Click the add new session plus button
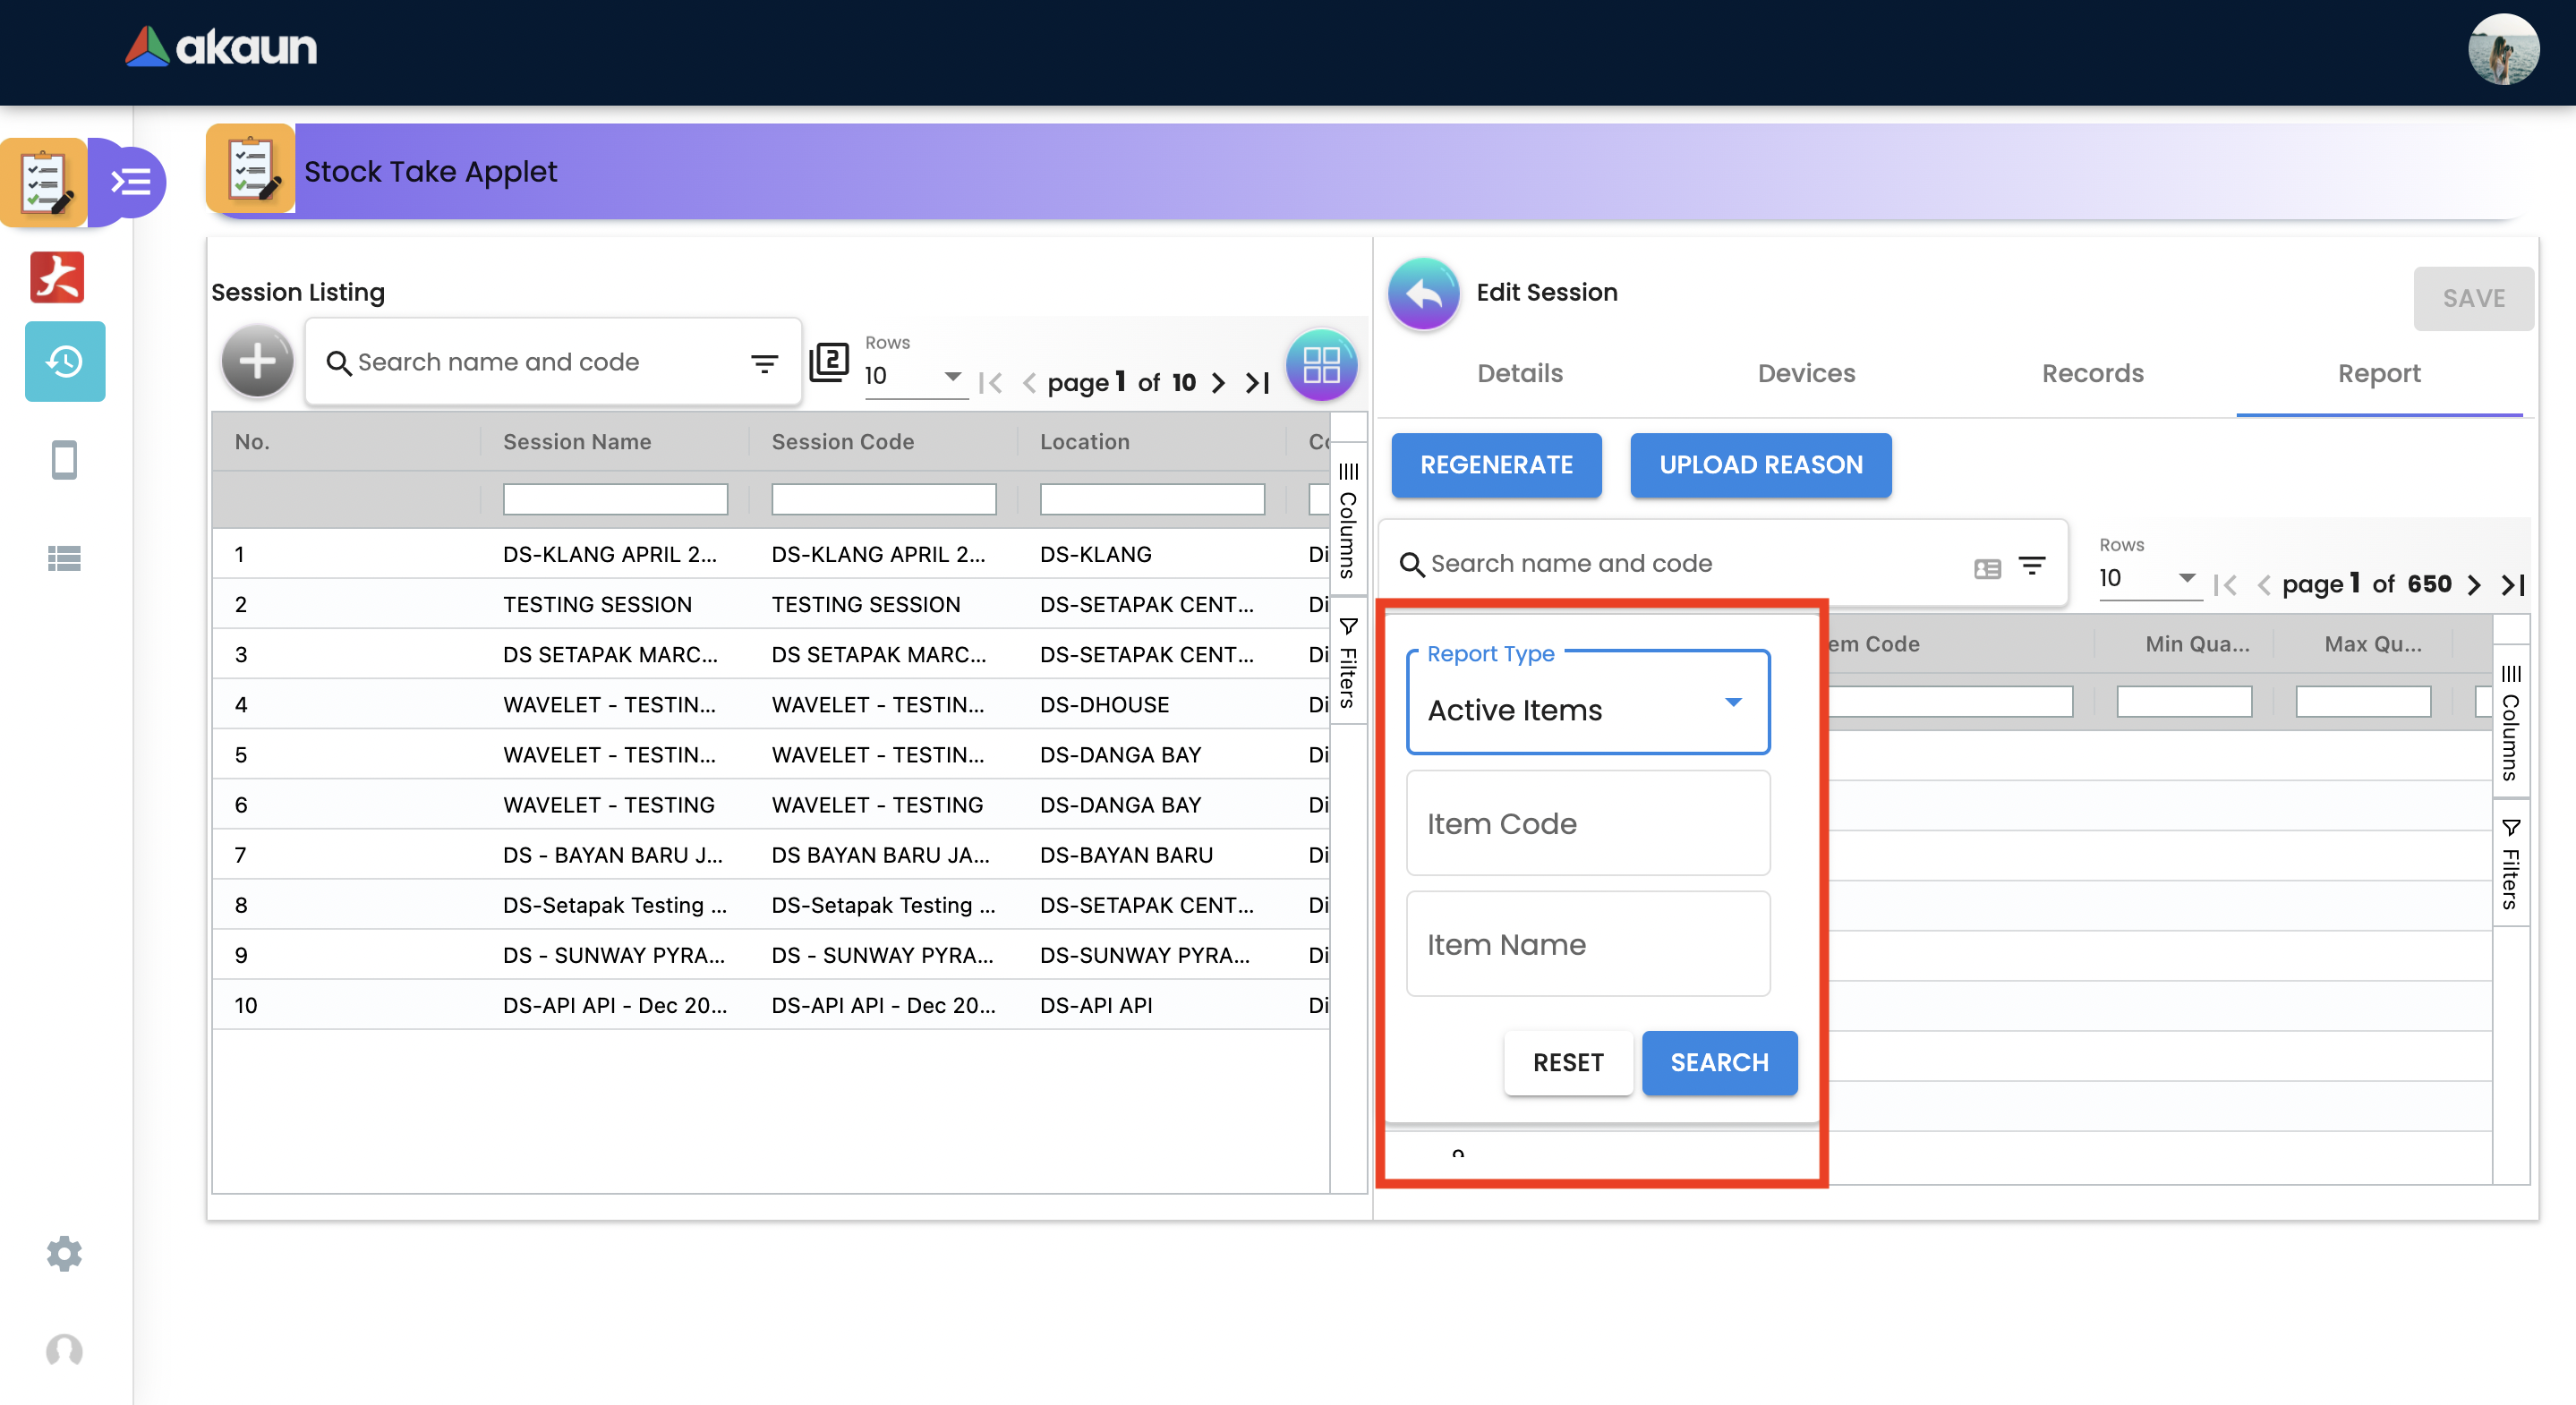This screenshot has width=2576, height=1405. click(x=257, y=361)
